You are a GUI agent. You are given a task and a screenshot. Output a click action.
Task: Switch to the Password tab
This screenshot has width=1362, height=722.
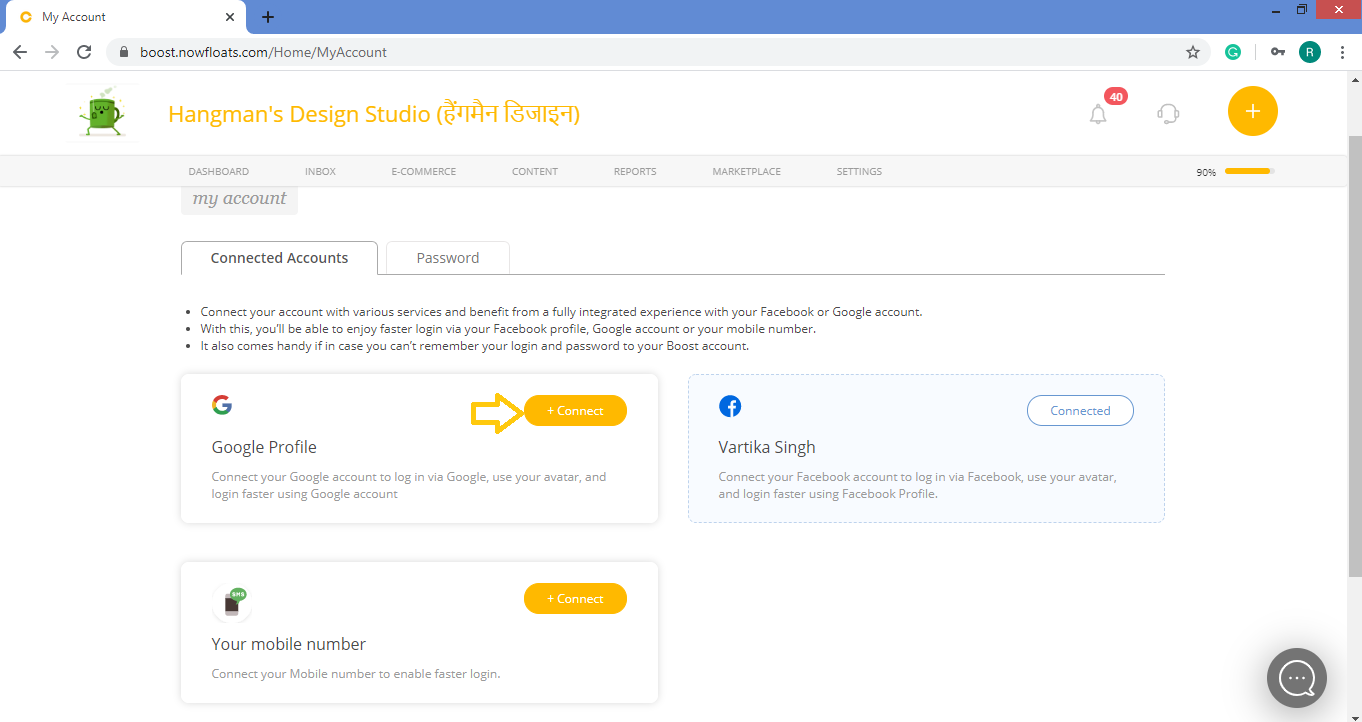point(447,258)
